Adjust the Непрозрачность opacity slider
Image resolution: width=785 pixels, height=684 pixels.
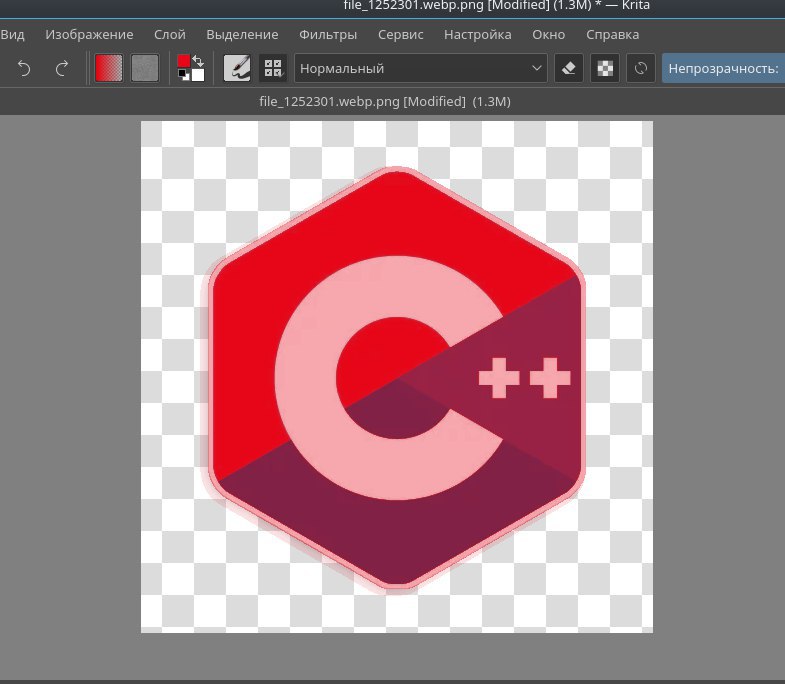click(723, 68)
